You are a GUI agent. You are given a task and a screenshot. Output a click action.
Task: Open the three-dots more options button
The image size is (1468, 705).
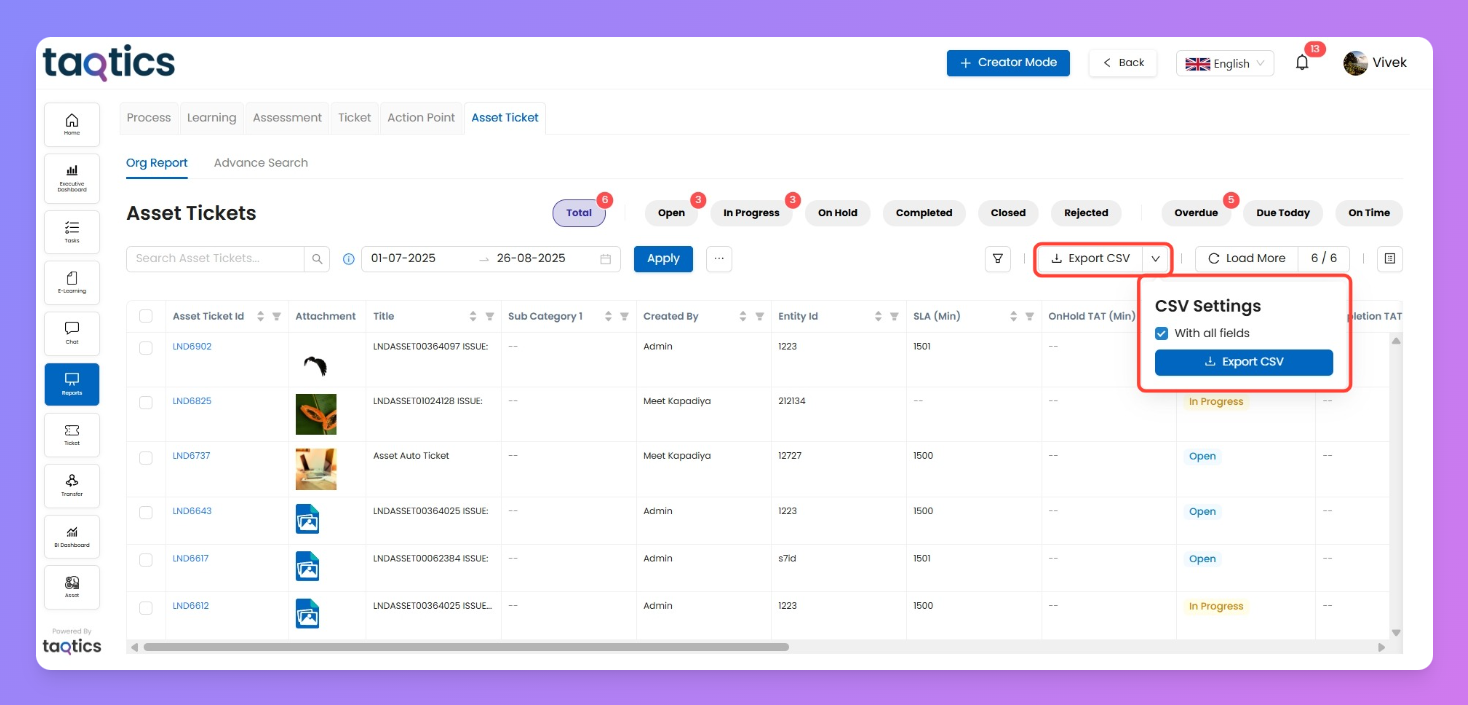coord(718,259)
